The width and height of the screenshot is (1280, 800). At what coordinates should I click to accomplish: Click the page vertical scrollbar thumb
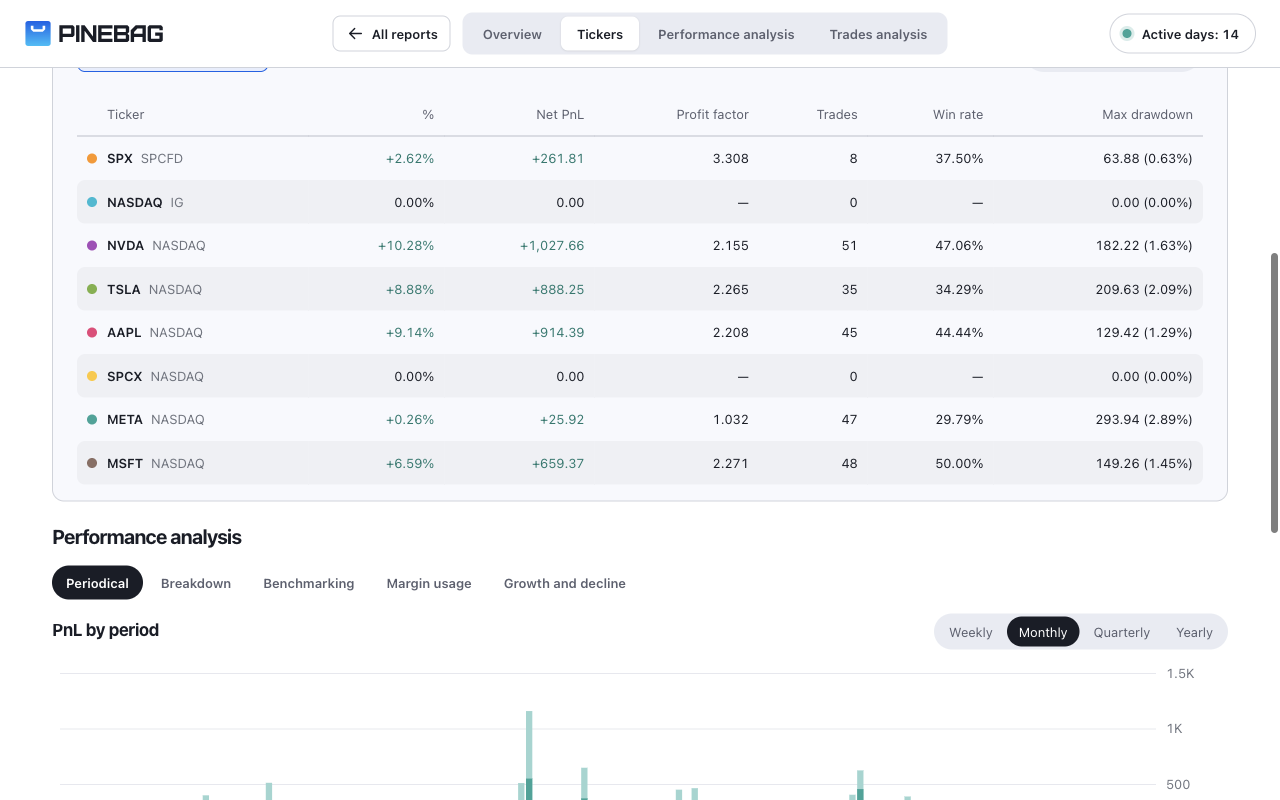point(1274,392)
